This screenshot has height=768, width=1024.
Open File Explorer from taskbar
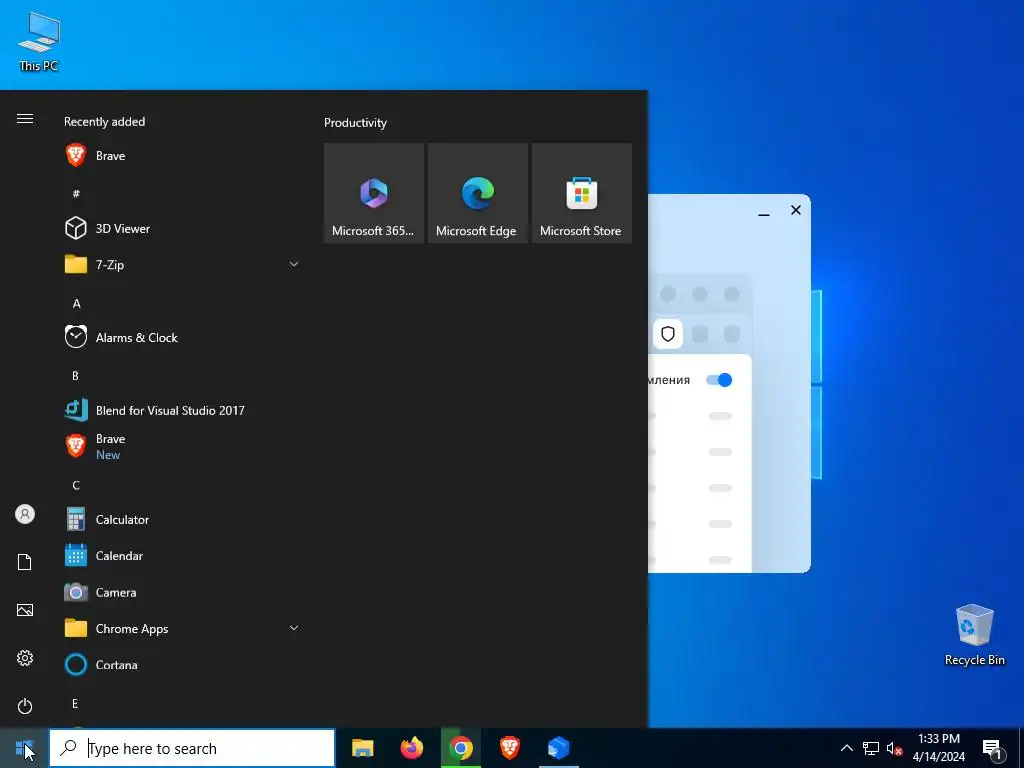coord(362,748)
